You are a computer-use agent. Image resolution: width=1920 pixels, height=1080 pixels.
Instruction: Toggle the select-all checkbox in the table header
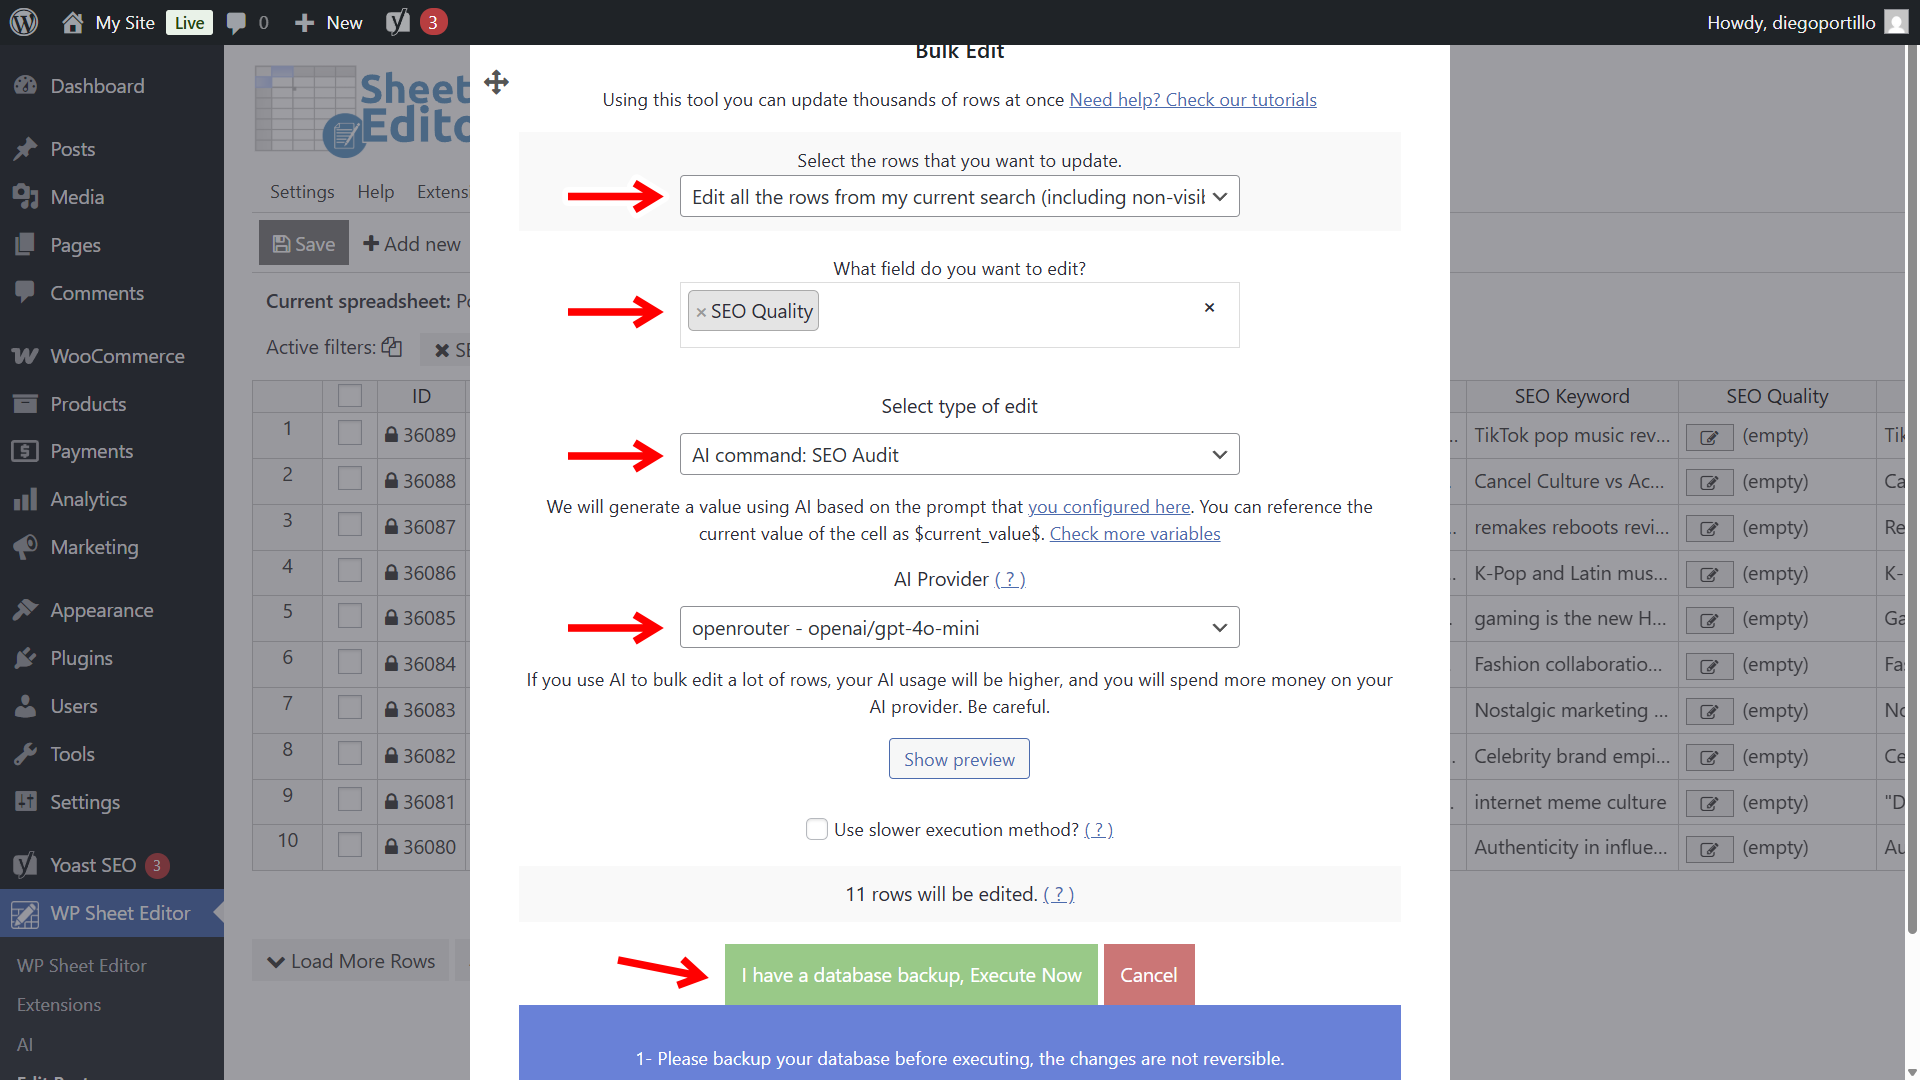tap(350, 396)
